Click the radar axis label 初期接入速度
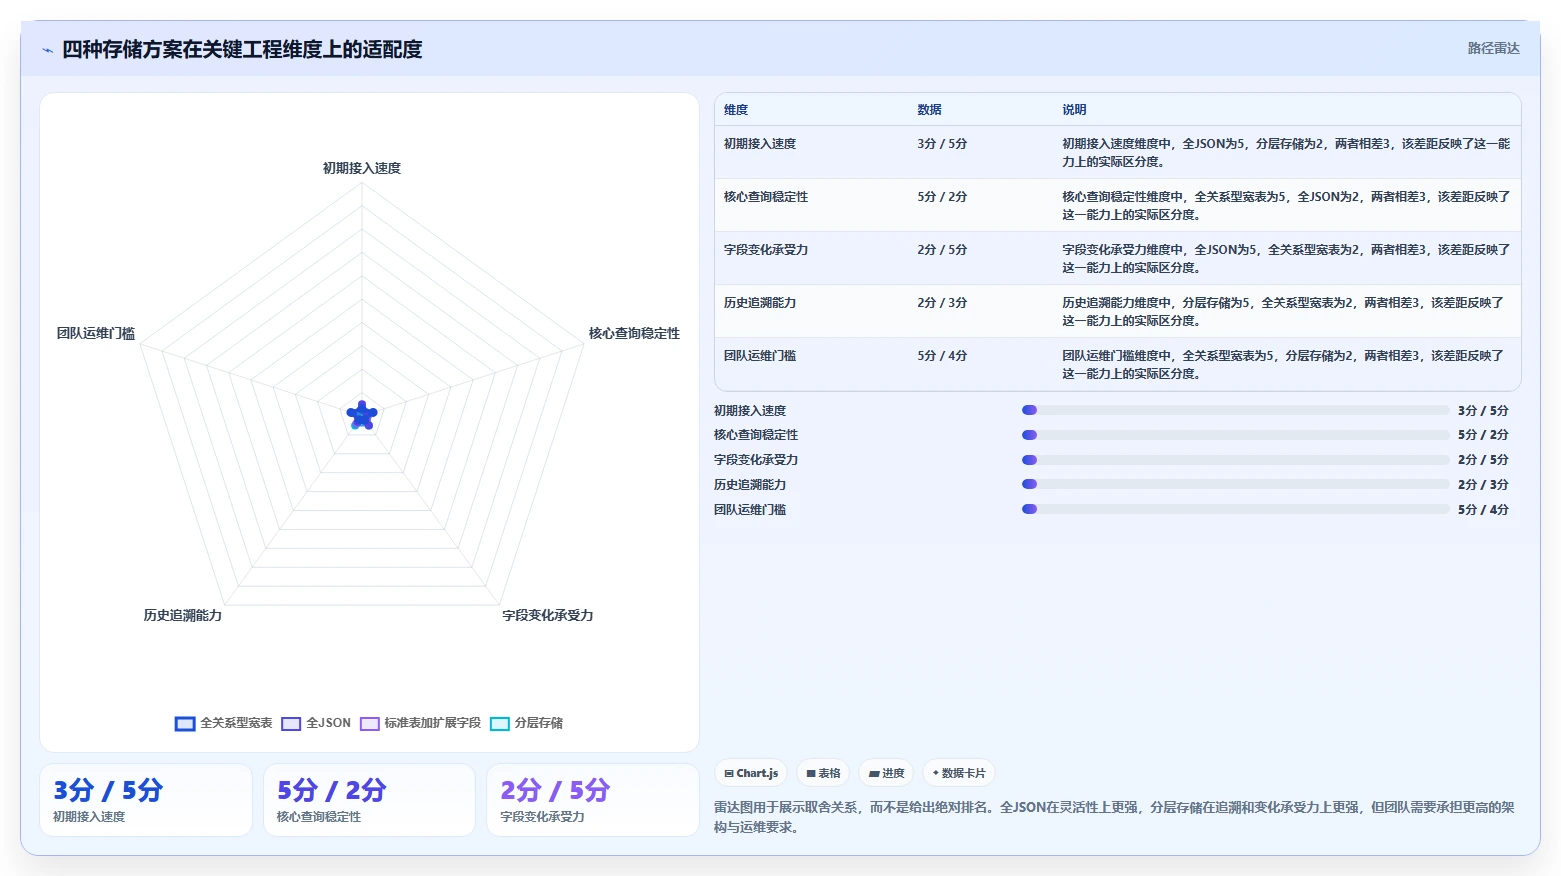The image size is (1561, 876). coord(362,168)
